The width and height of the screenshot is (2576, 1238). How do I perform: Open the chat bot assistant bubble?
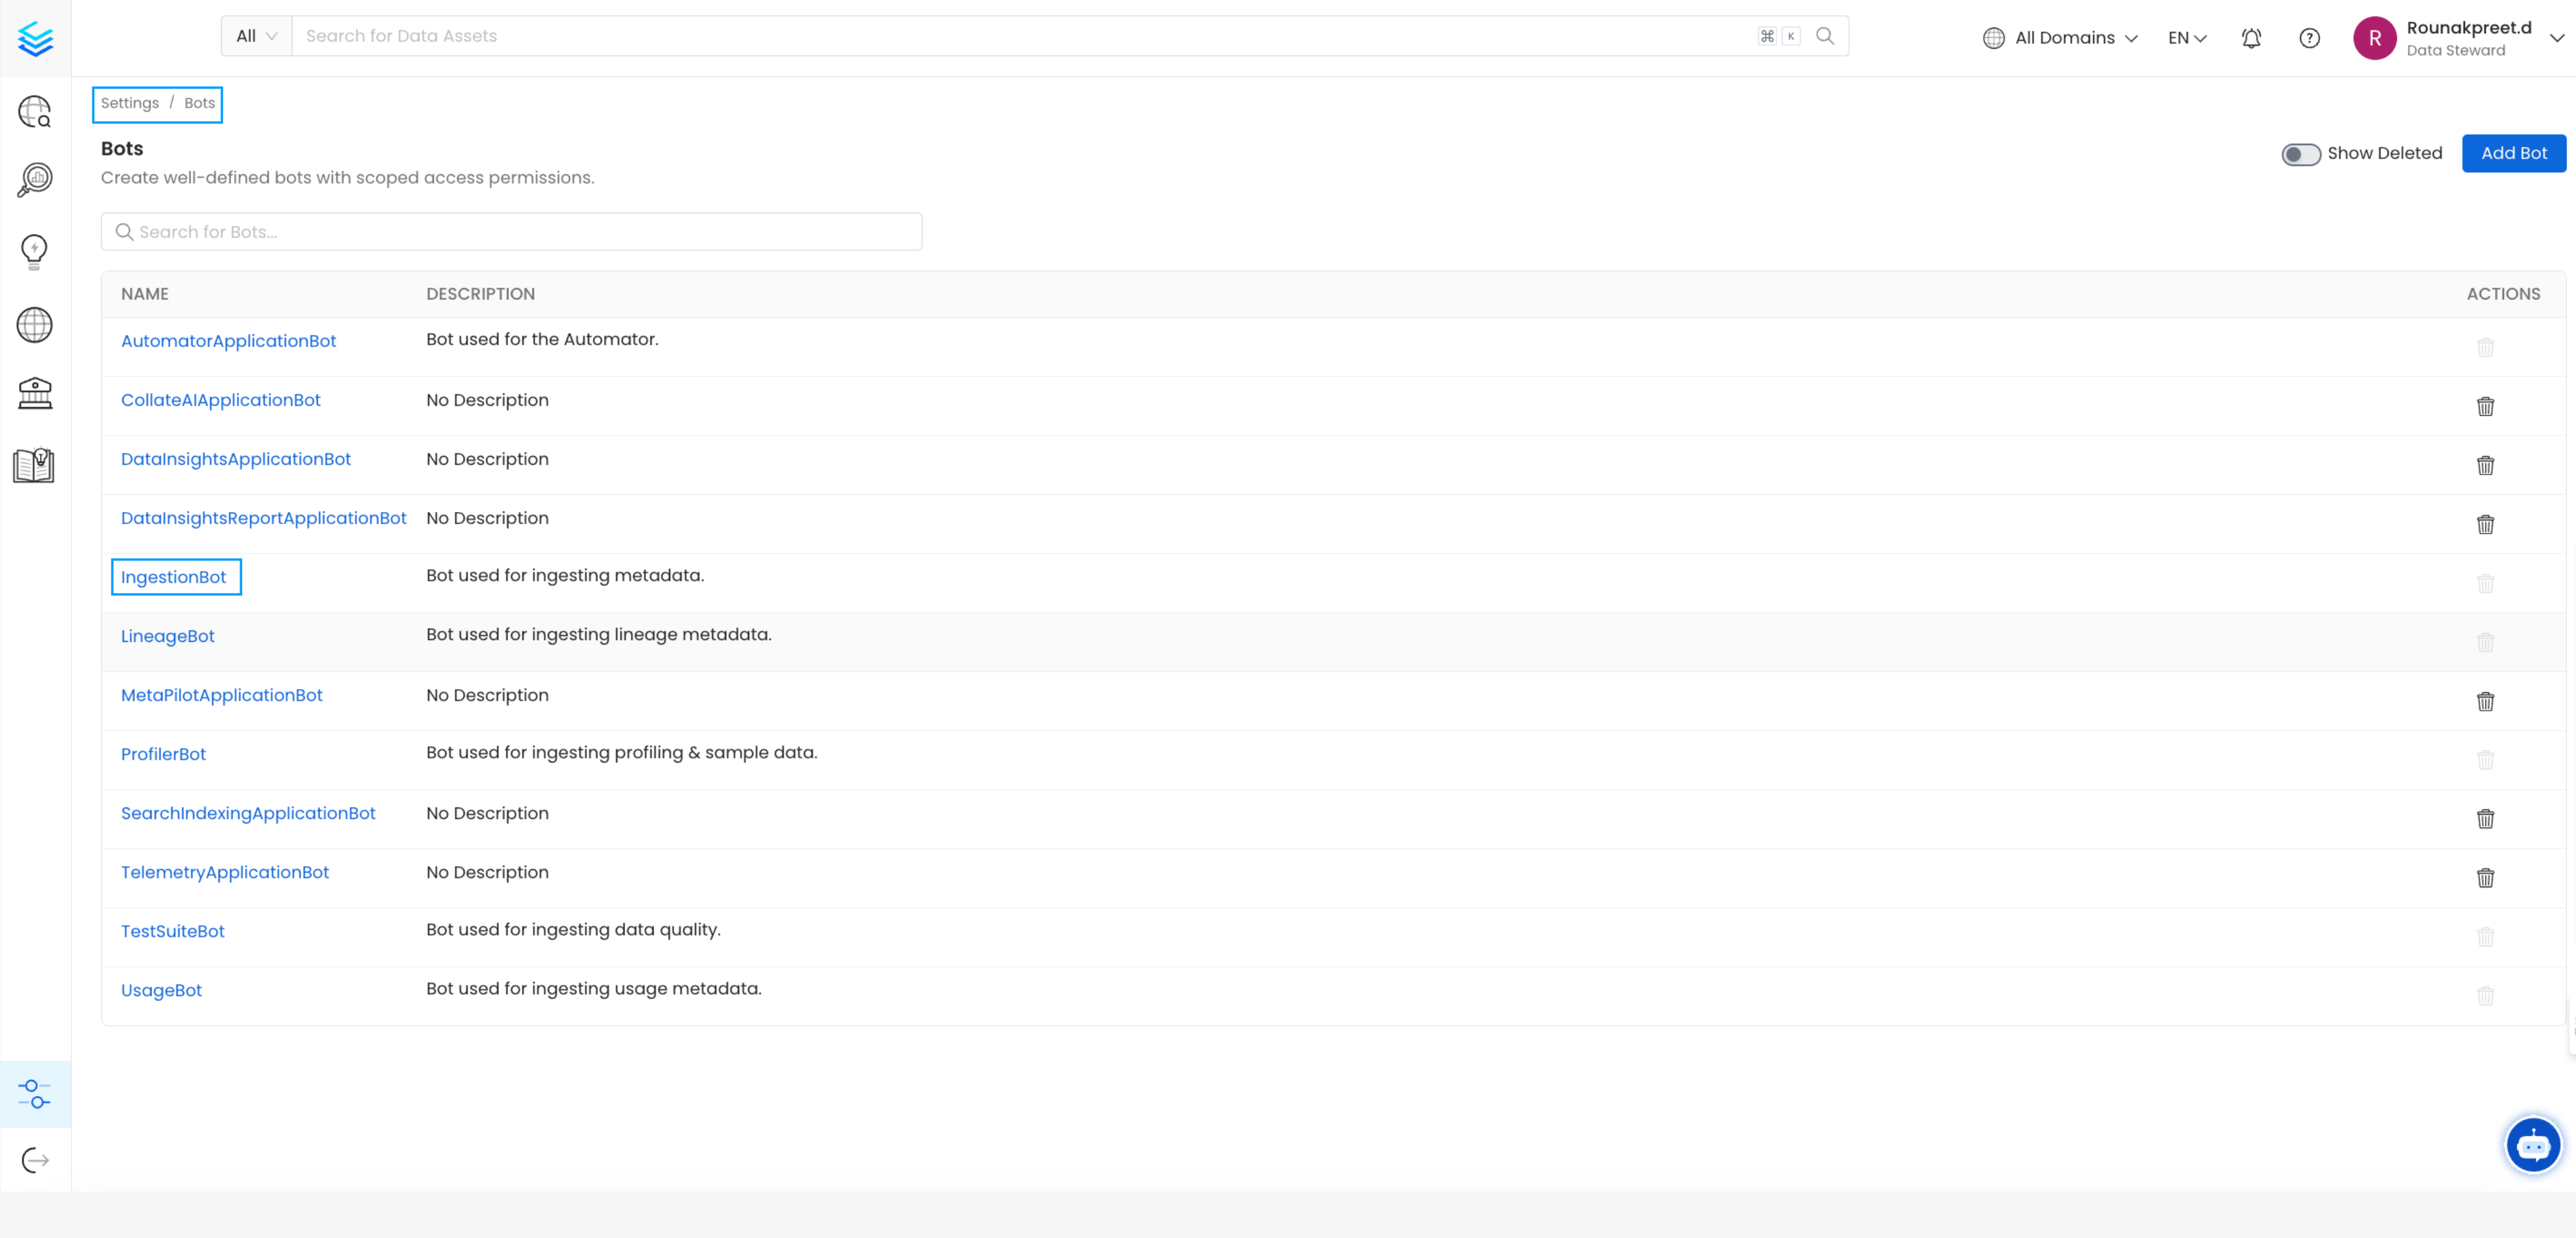tap(2533, 1144)
